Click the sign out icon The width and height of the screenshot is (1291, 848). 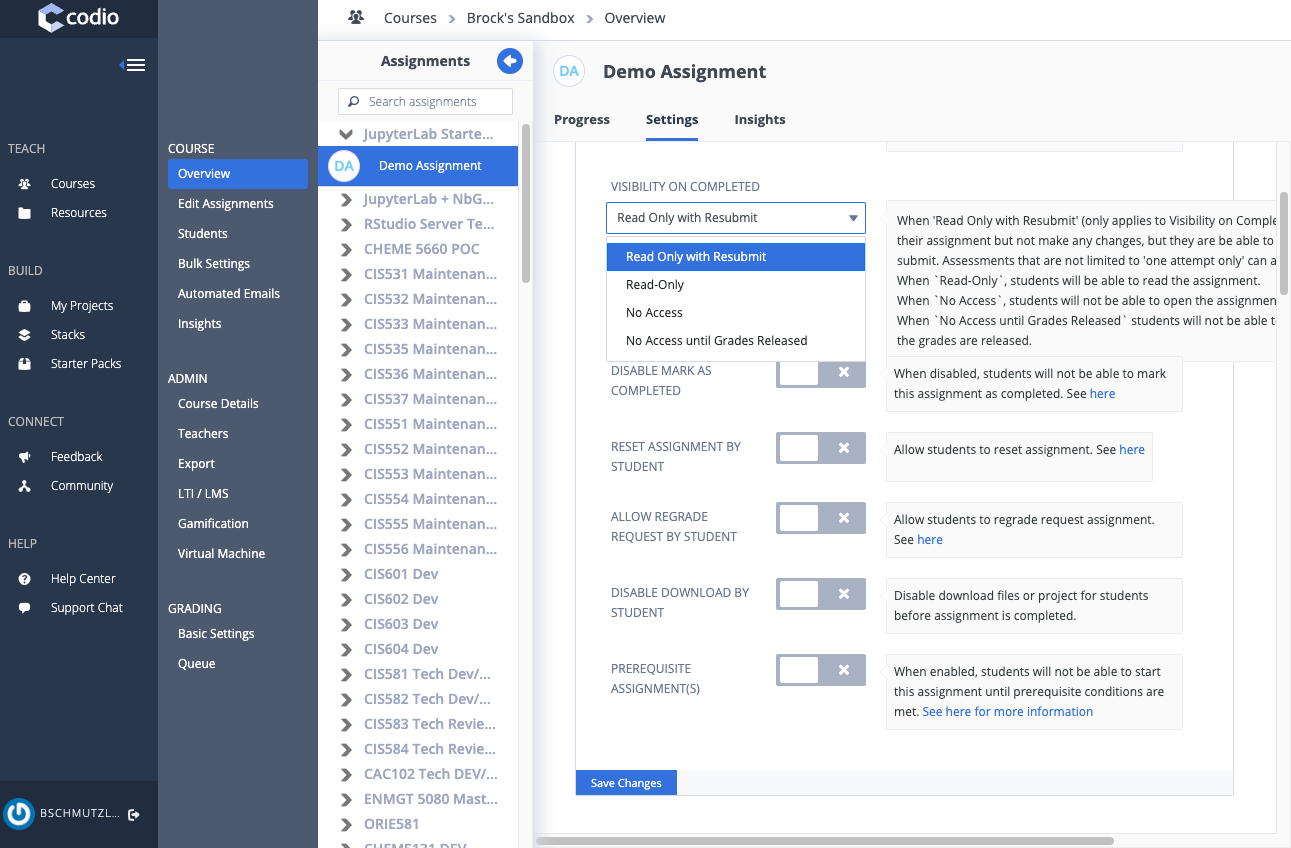pos(134,815)
